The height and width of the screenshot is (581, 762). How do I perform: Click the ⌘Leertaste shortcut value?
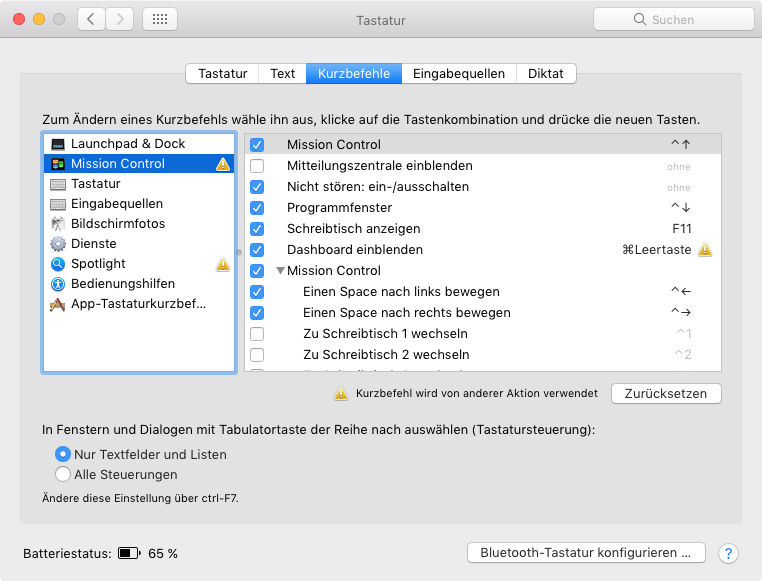[657, 250]
